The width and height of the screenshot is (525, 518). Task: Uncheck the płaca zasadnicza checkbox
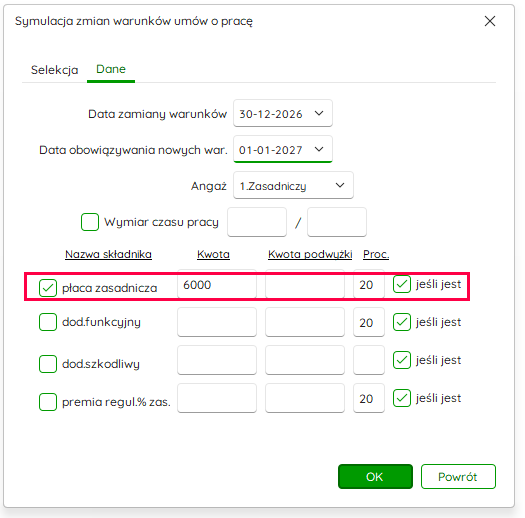coord(48,288)
